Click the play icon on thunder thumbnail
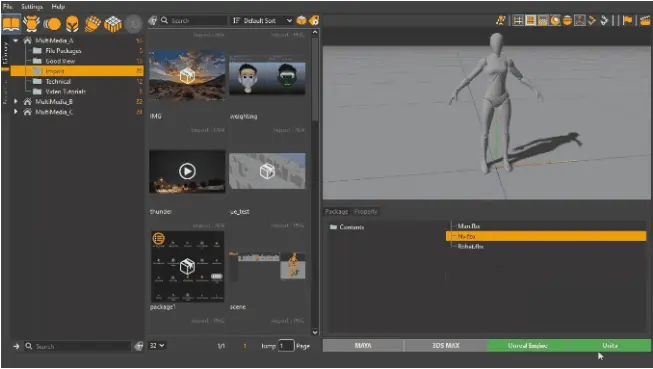 pyautogui.click(x=187, y=171)
